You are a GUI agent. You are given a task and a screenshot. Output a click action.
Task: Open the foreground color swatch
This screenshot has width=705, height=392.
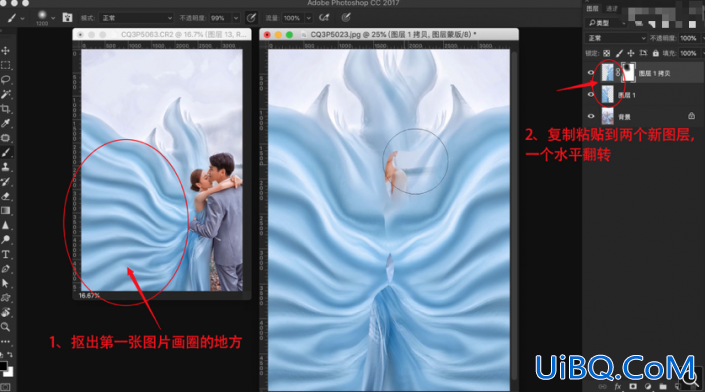coord(3,365)
